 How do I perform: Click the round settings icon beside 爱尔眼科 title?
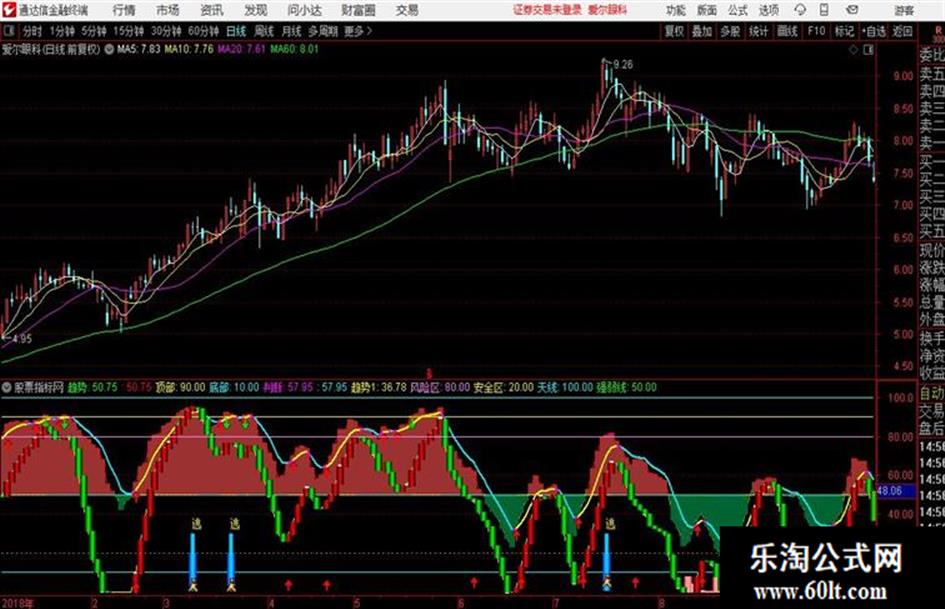109,49
